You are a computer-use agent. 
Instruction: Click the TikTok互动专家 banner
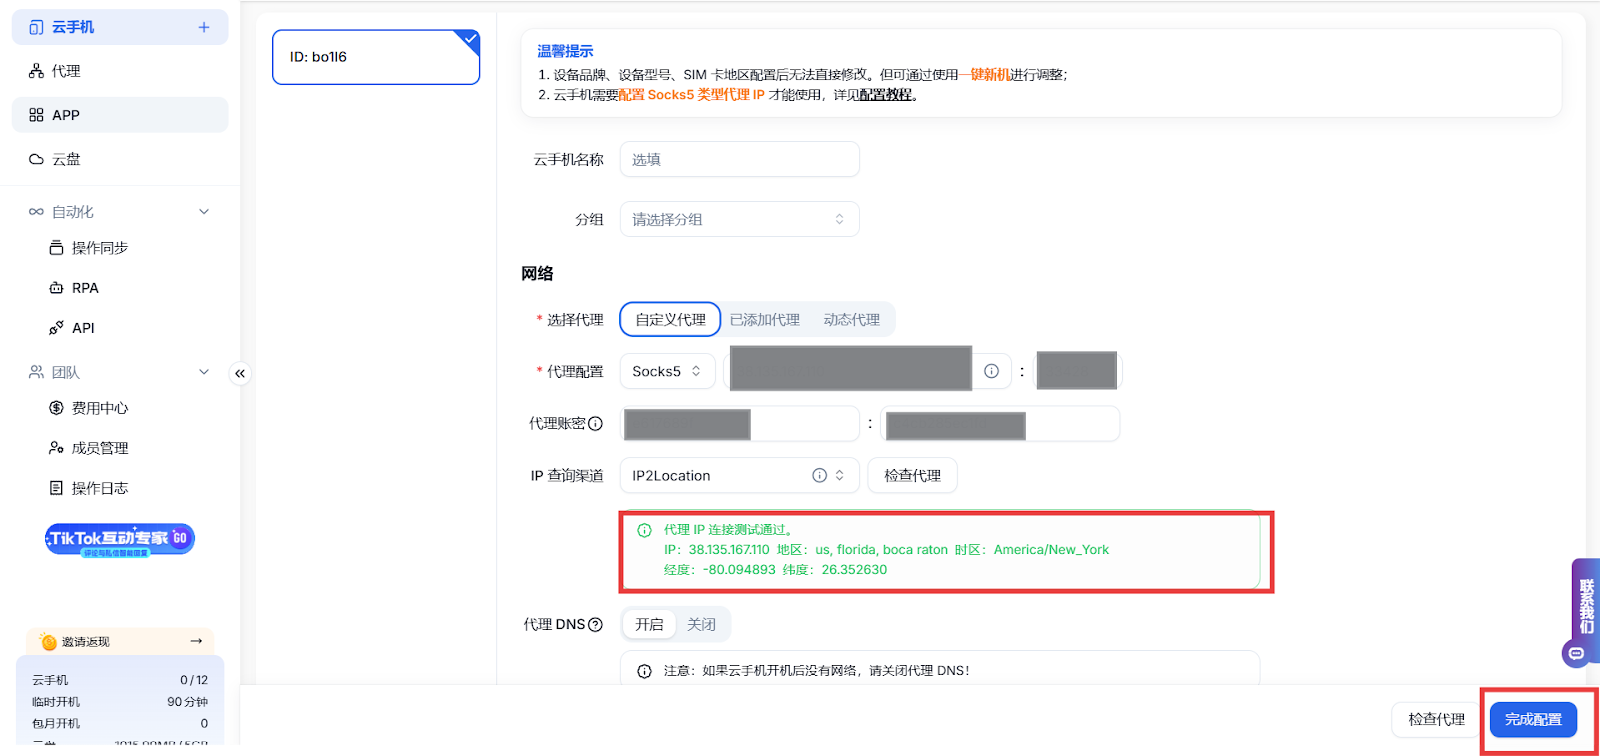click(x=120, y=539)
